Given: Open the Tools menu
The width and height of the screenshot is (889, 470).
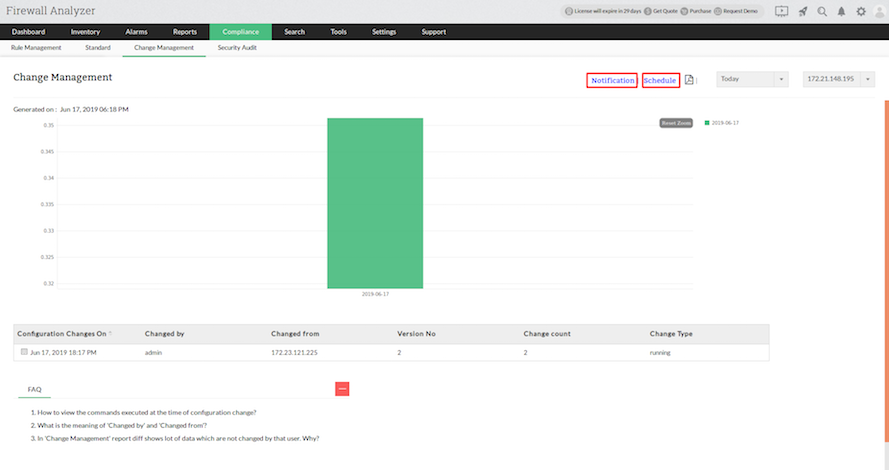Looking at the screenshot, I should pos(338,32).
